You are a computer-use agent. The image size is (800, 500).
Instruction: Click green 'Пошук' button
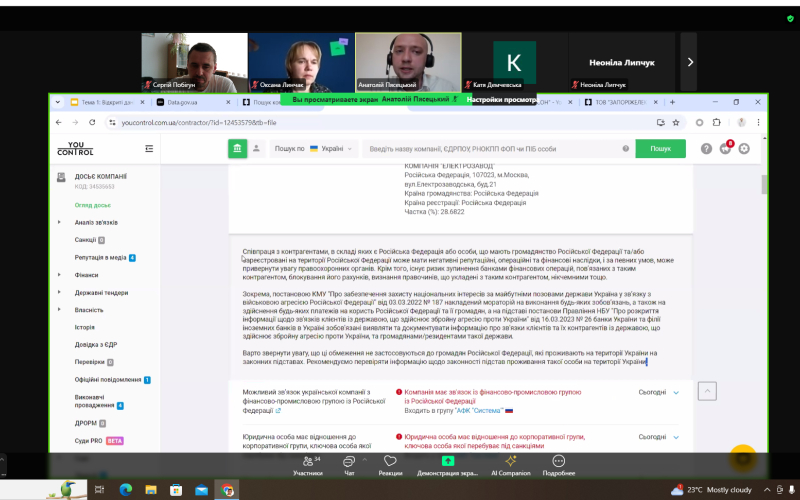pyautogui.click(x=660, y=148)
